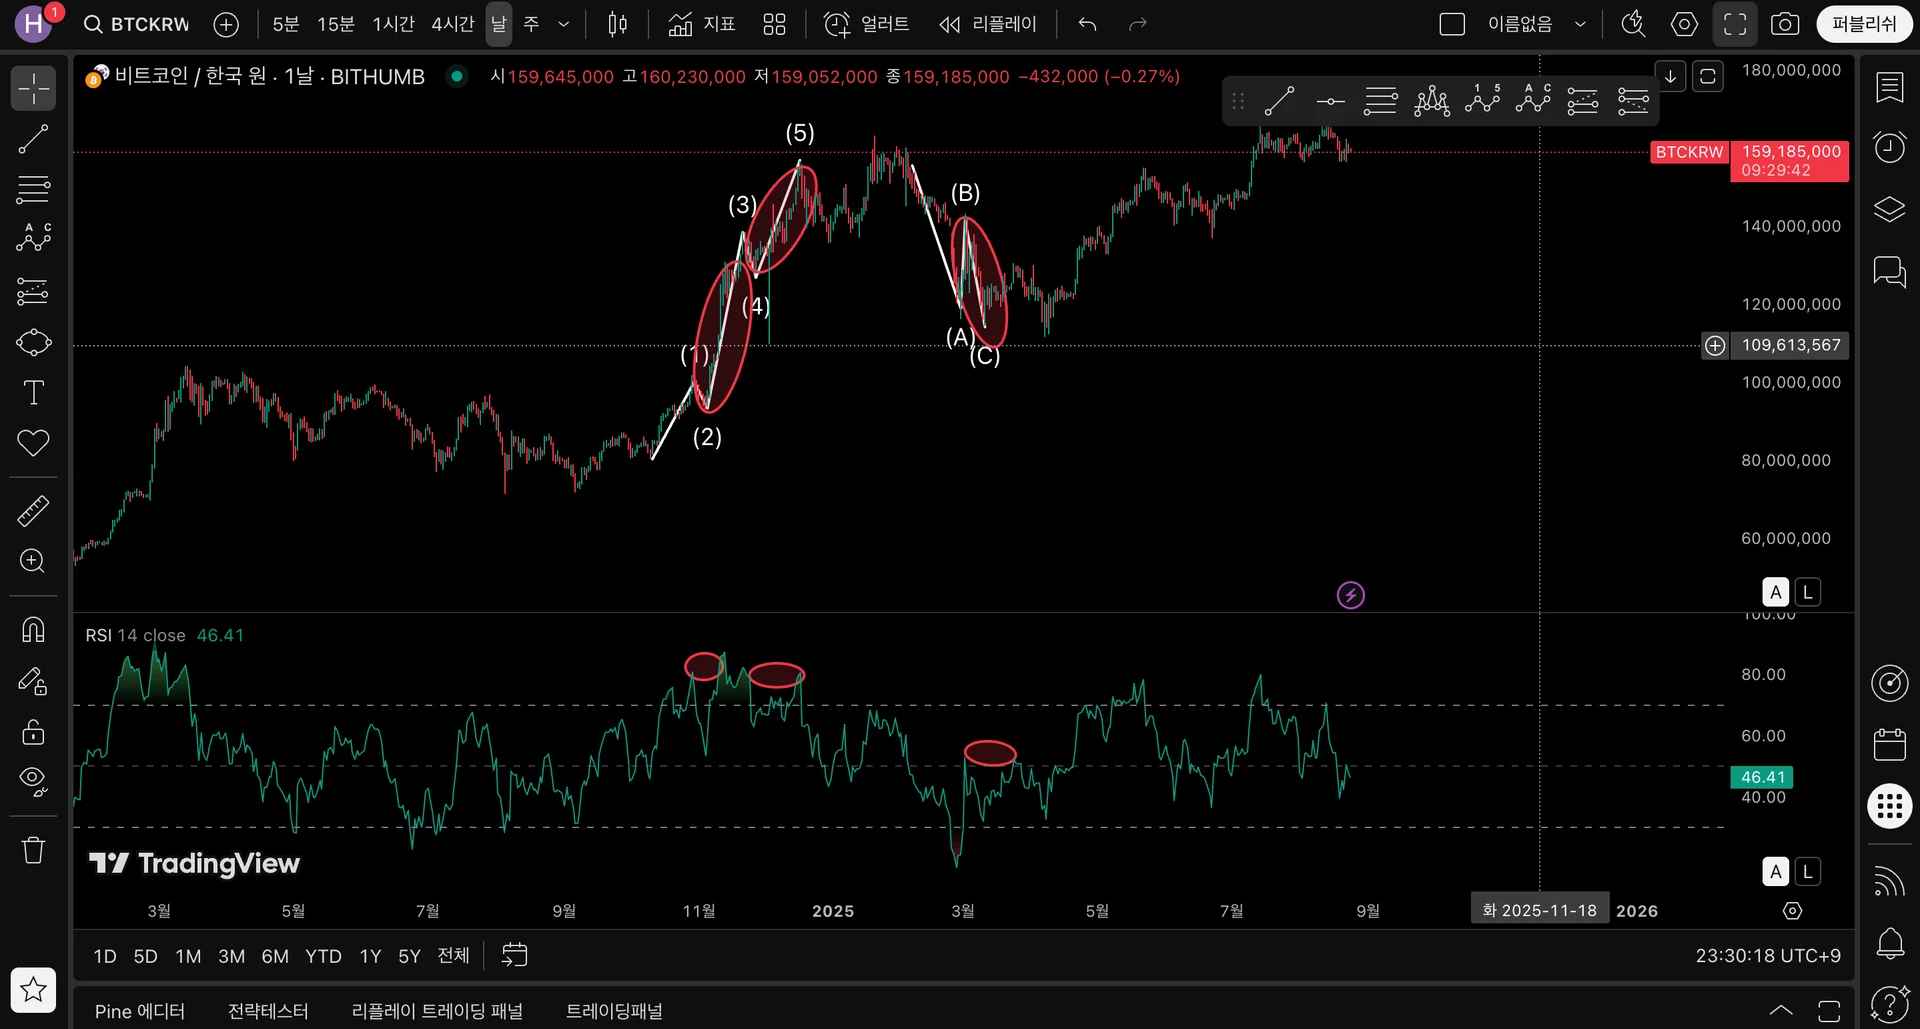Expand the timeframe interval dropdown arrow

click(x=564, y=24)
